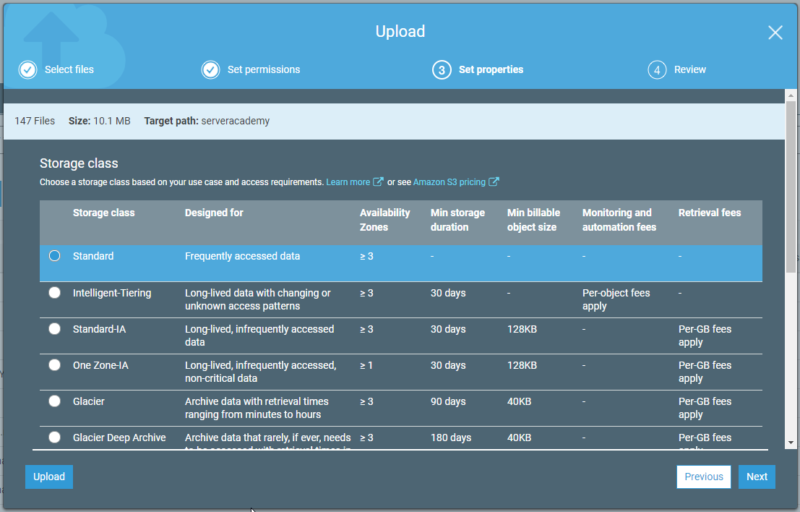Go to the Review step tab

pyautogui.click(x=689, y=70)
